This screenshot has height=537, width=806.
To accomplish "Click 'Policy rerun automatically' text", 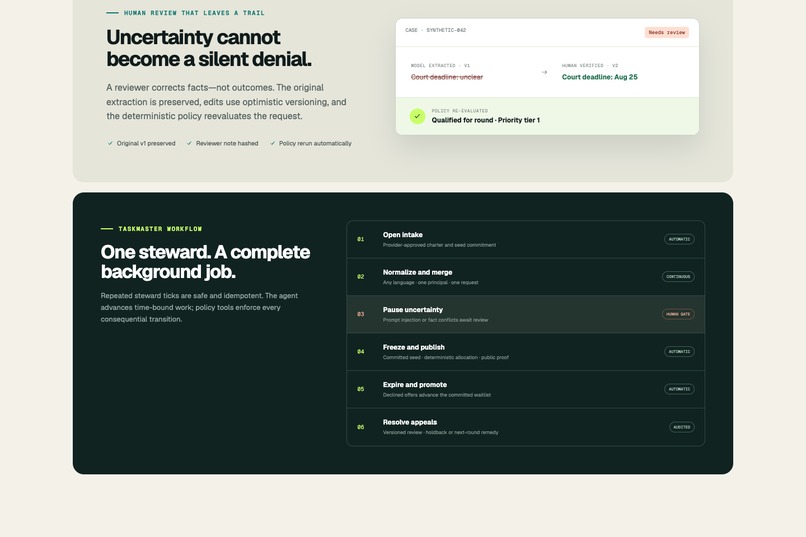I will [x=315, y=143].
